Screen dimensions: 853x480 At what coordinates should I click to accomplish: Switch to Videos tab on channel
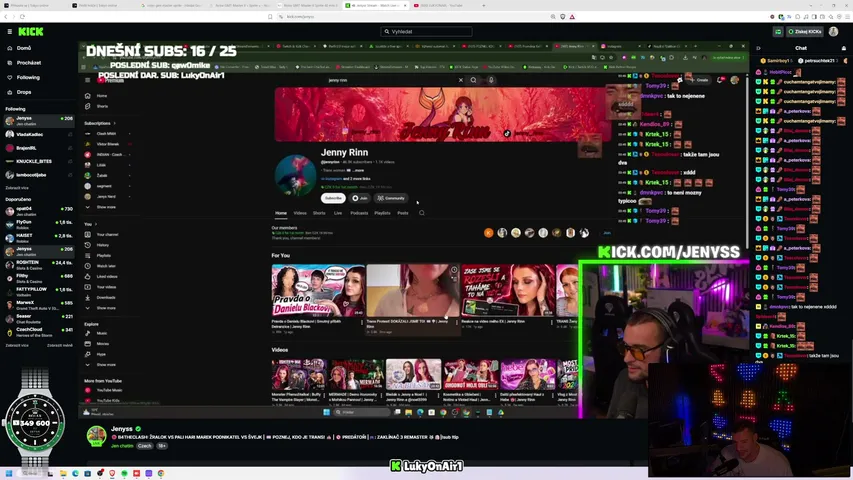(300, 213)
